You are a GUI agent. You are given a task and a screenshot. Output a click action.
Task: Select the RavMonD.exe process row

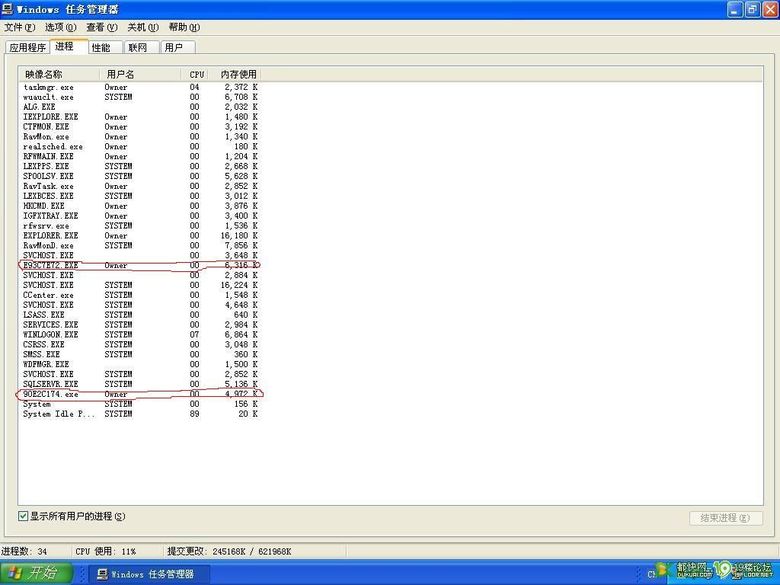[140, 246]
